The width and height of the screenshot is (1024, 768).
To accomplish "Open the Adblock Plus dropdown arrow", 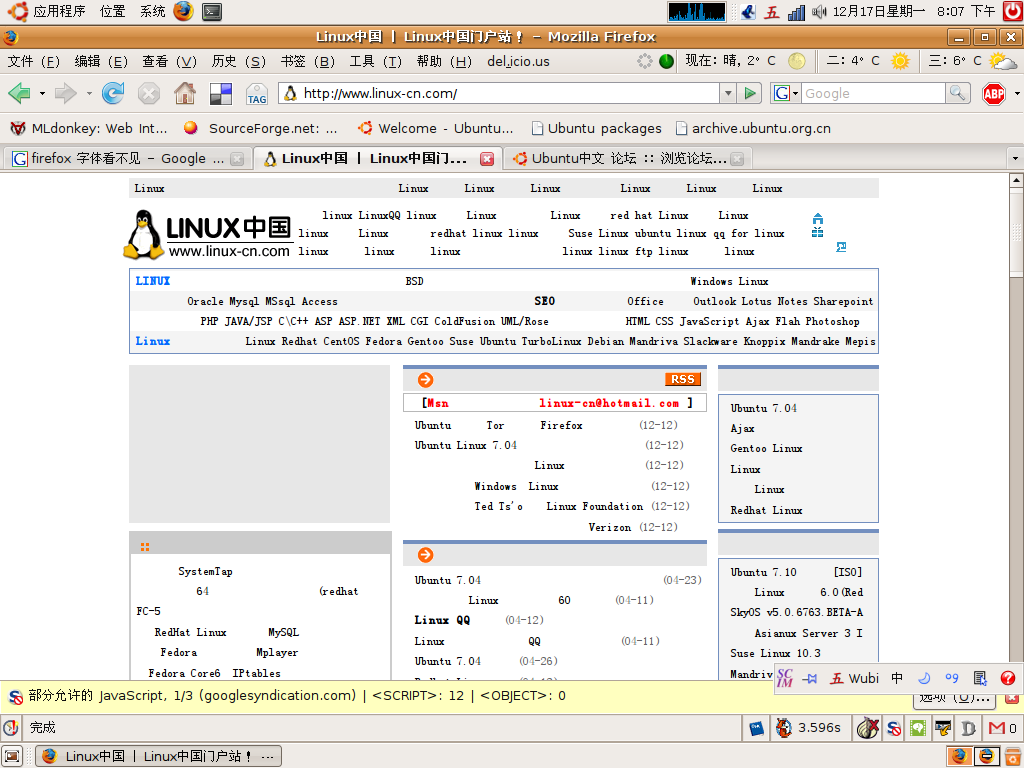I will click(1016, 94).
